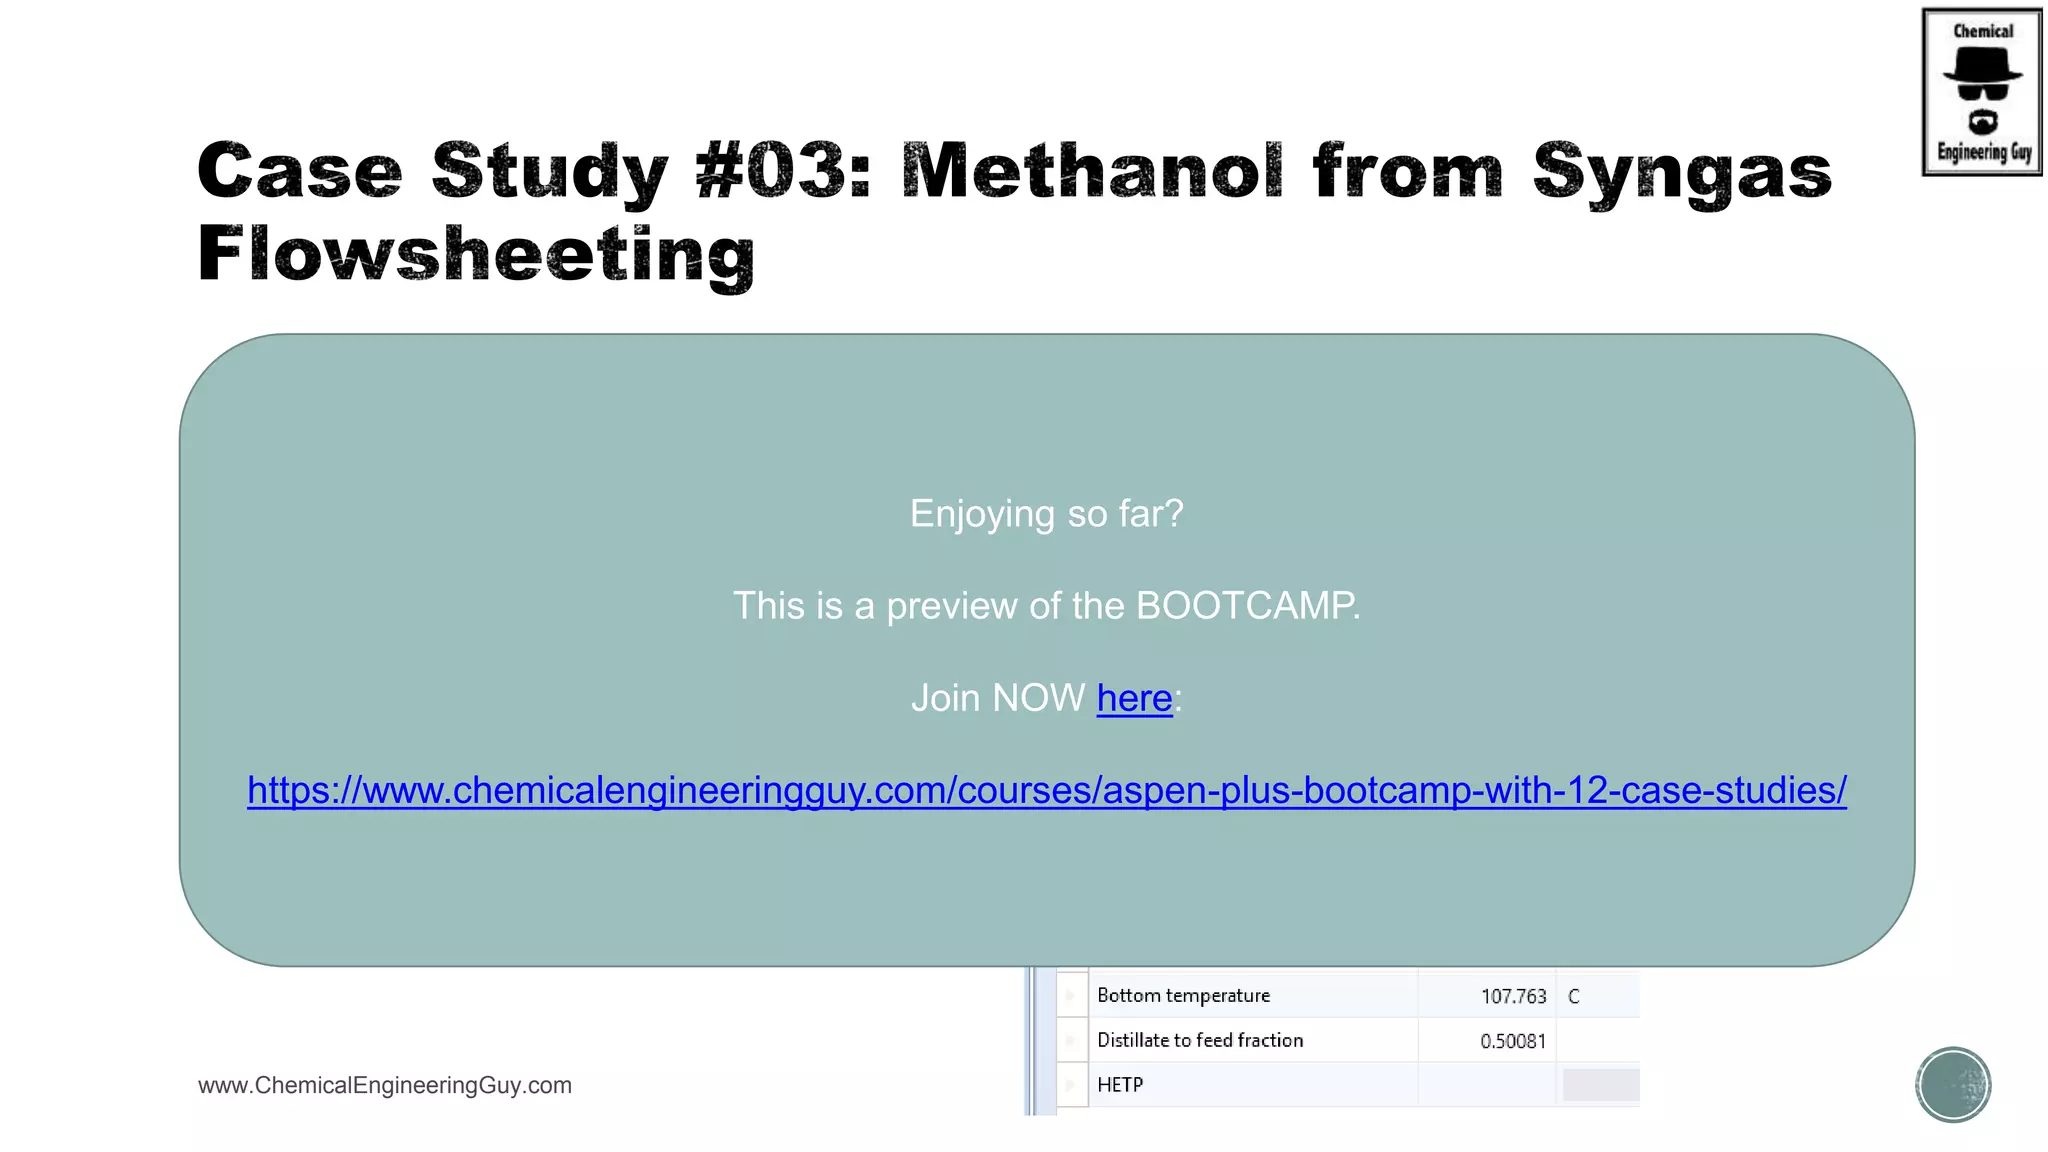Click the 107.763 temperature value cell

(1487, 996)
